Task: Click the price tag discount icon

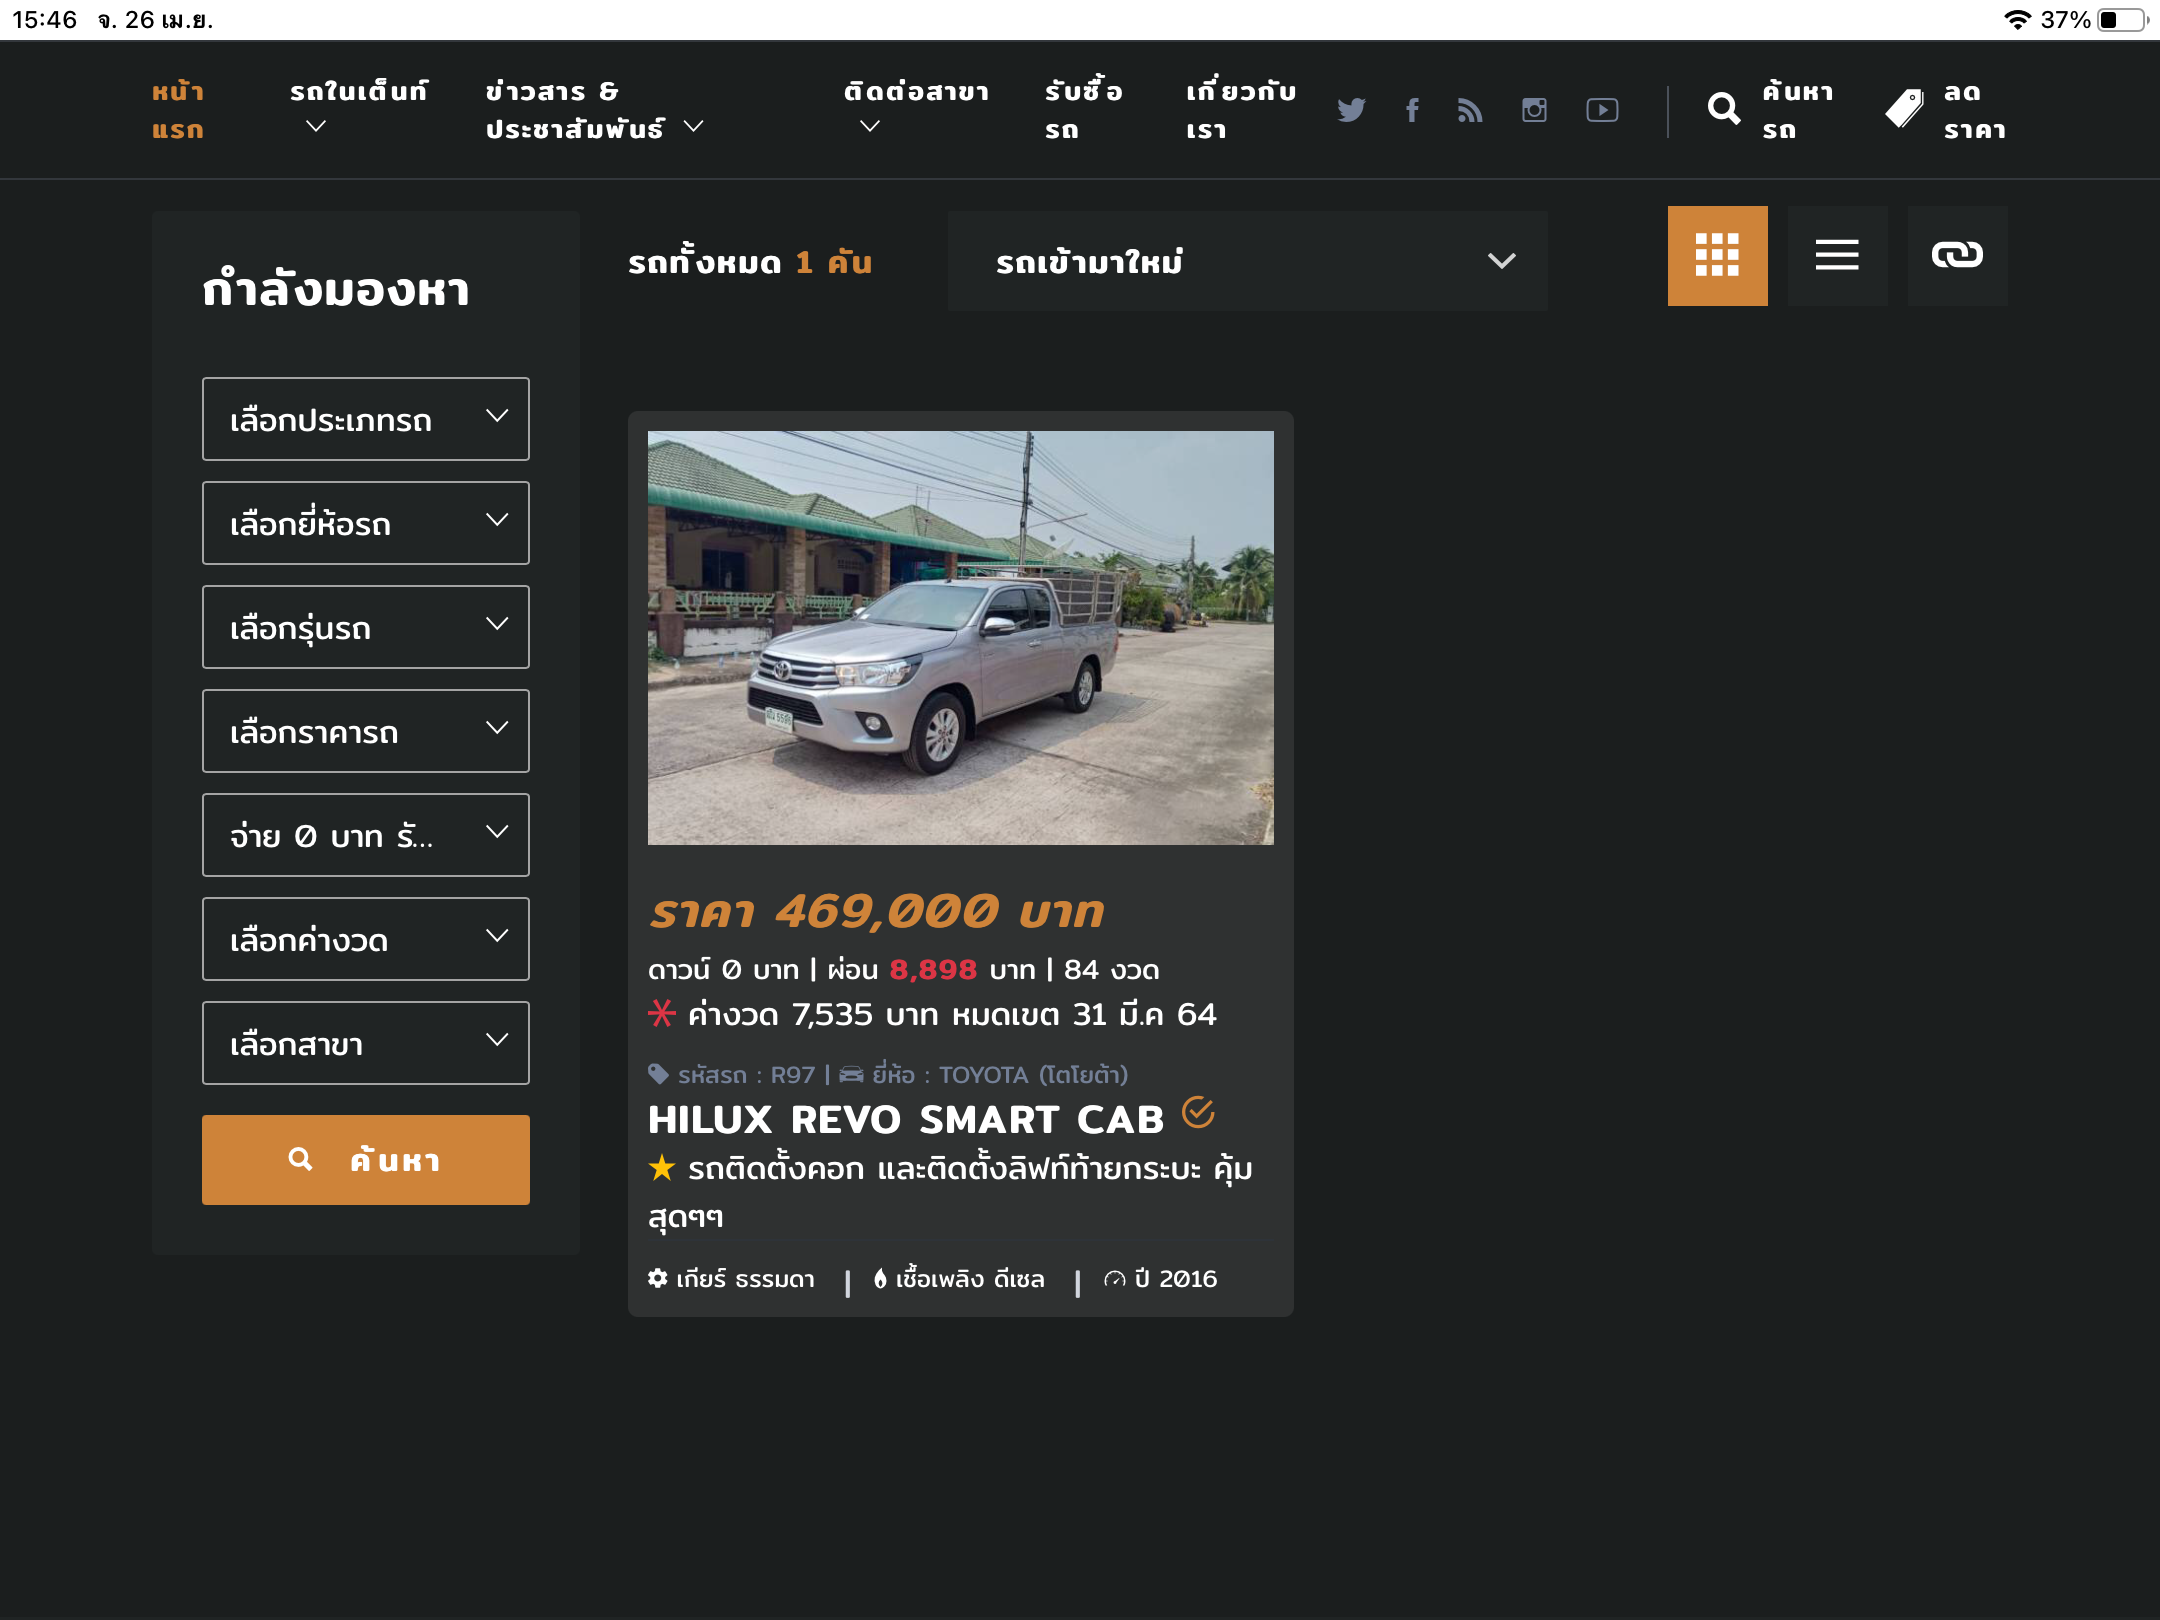Action: 1904,109
